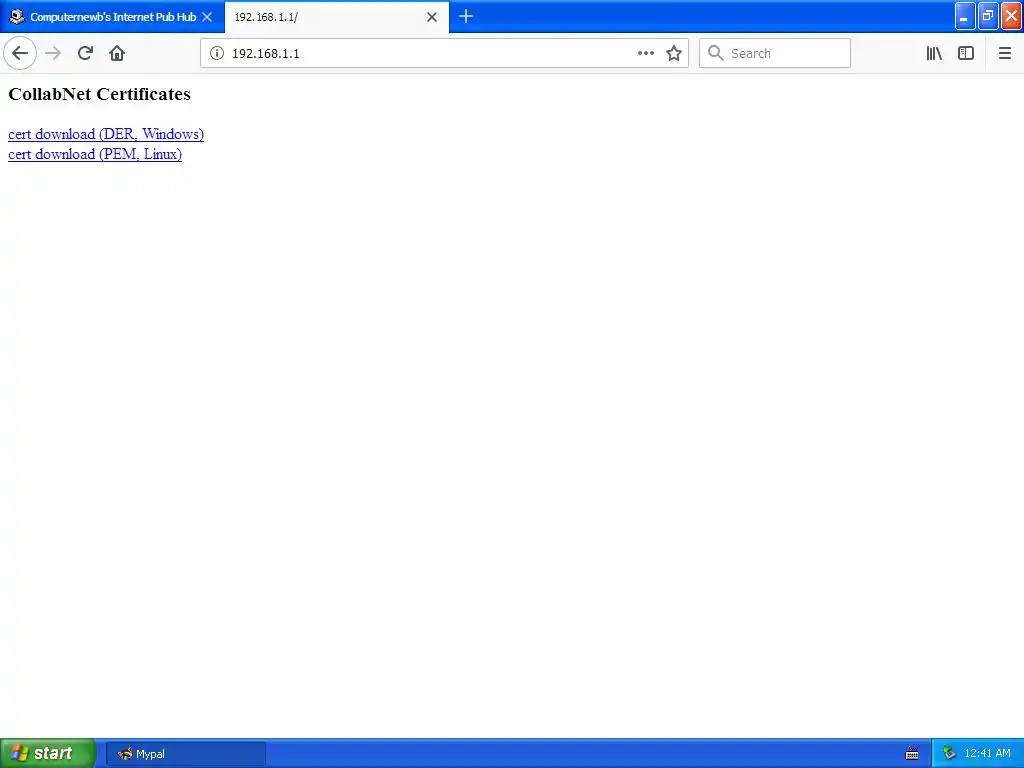Switch to Computernewb's Internet Pub Hub tab
This screenshot has height=768, width=1024.
point(112,17)
